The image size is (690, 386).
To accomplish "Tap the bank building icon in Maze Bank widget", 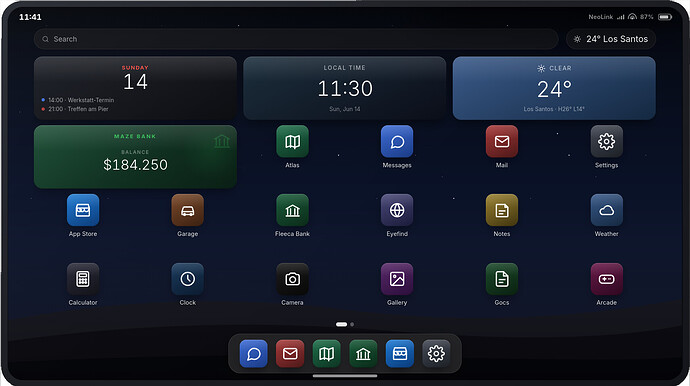I will 222,141.
